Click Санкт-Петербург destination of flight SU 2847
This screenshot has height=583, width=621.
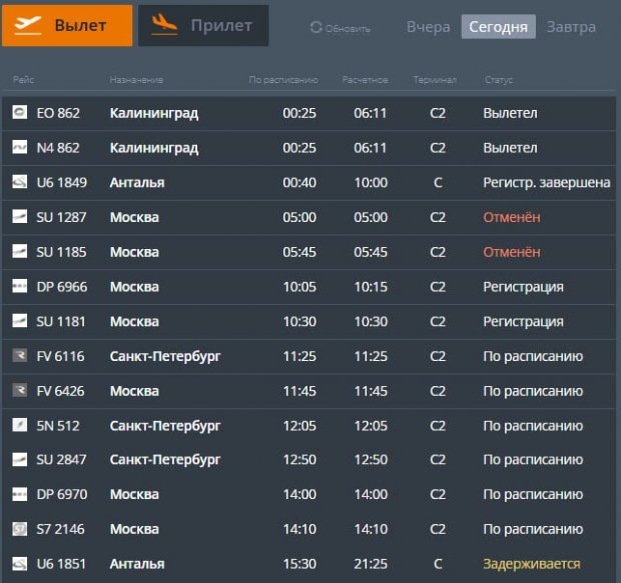[x=165, y=460]
